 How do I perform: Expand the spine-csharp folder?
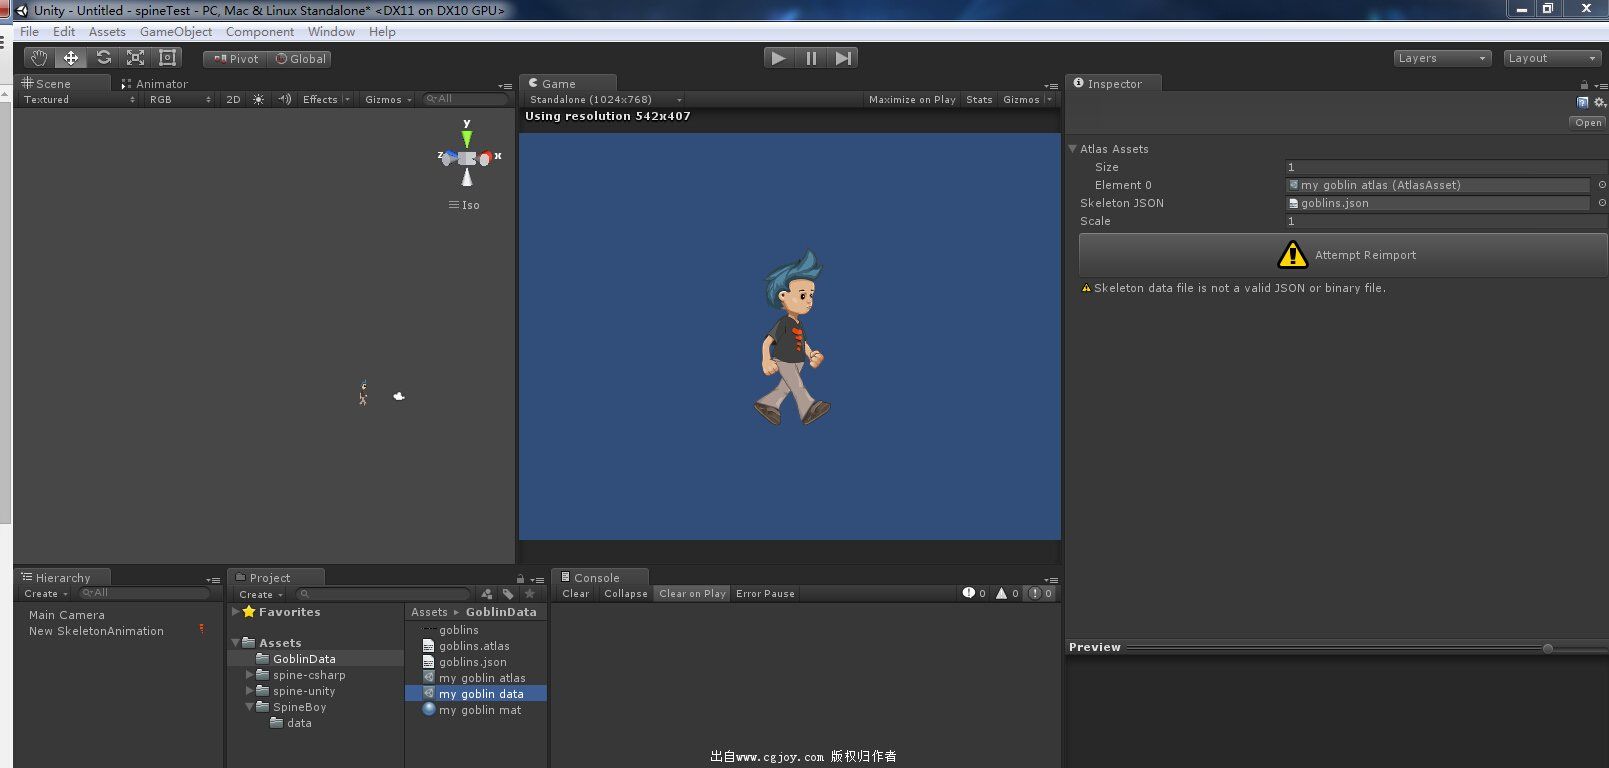click(x=250, y=675)
